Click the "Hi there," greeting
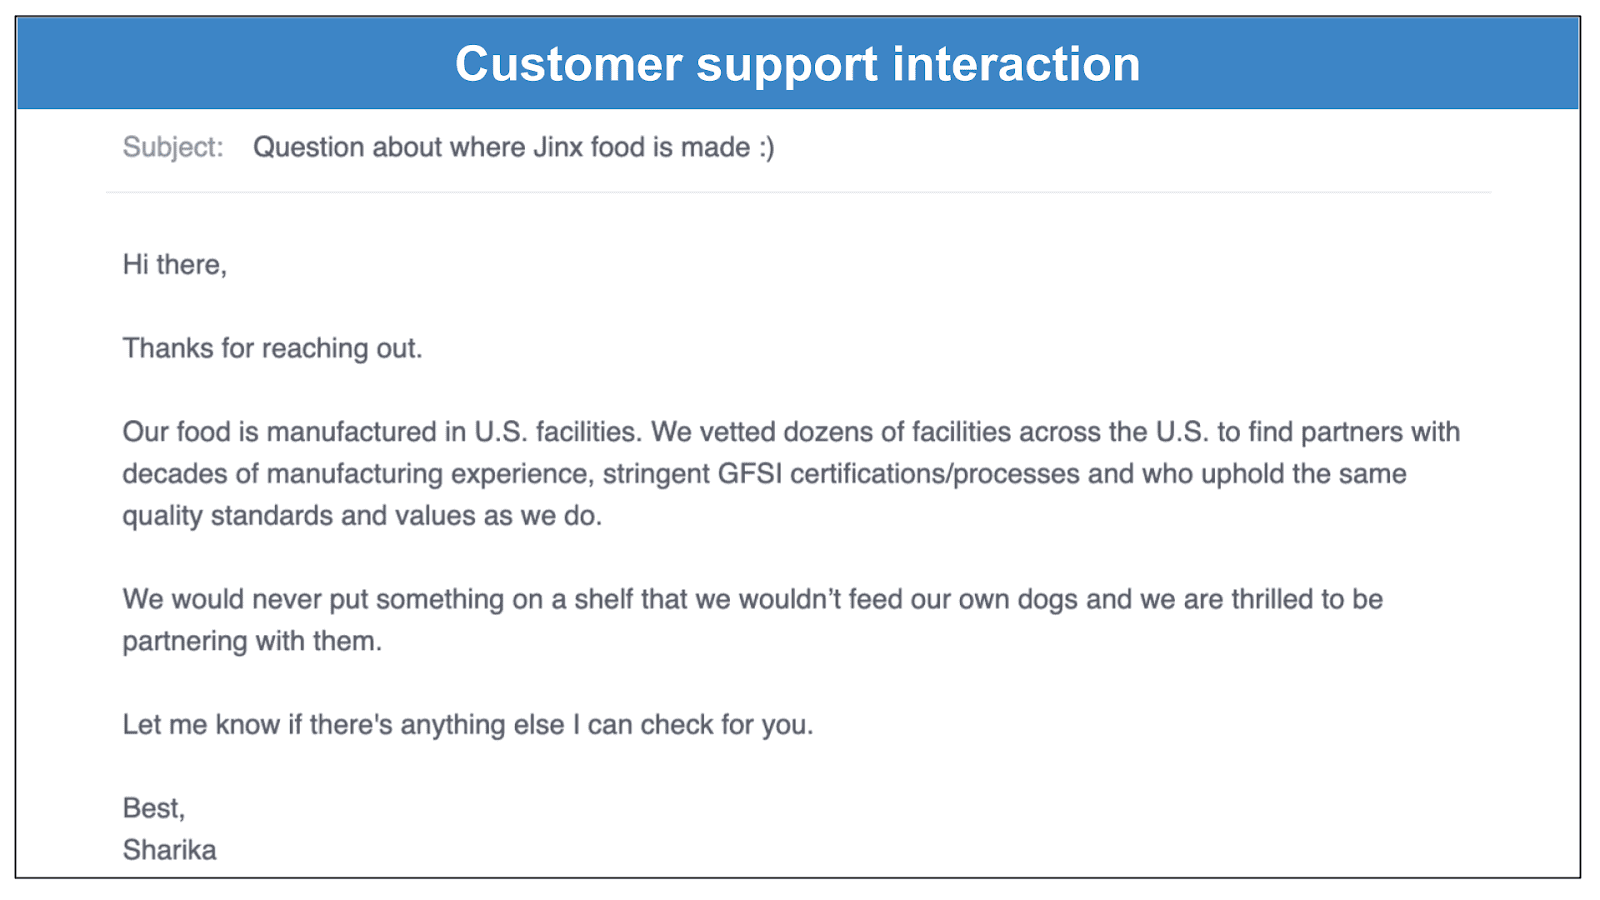 coord(175,265)
